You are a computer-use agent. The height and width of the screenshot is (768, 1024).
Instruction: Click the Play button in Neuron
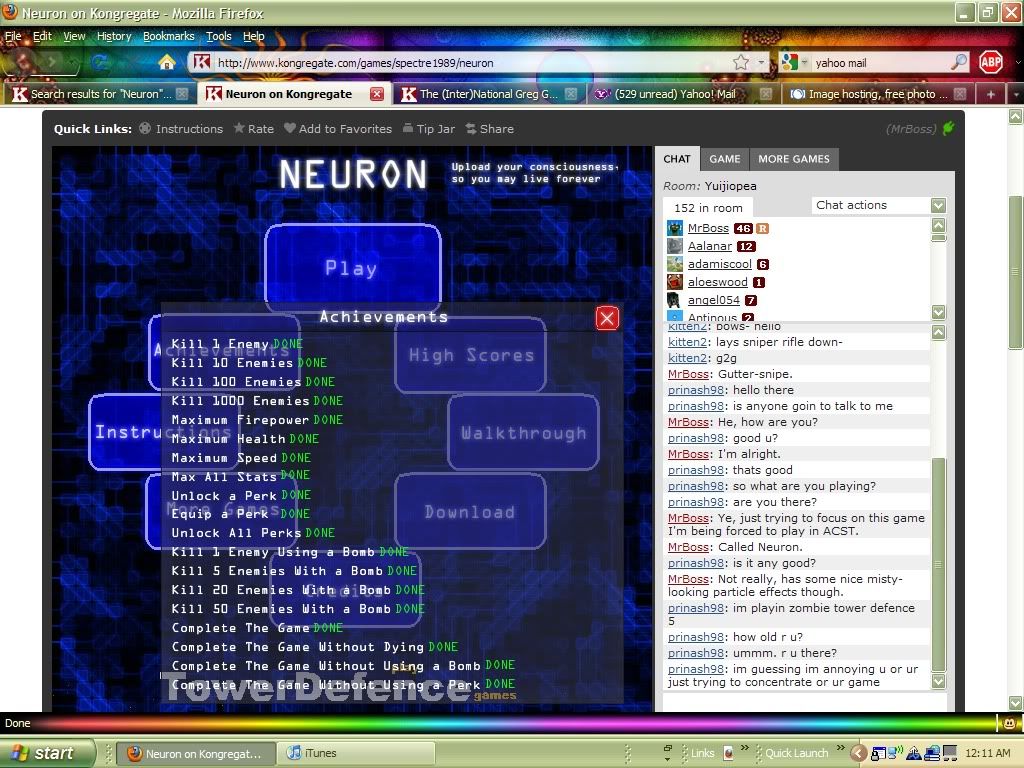click(352, 267)
